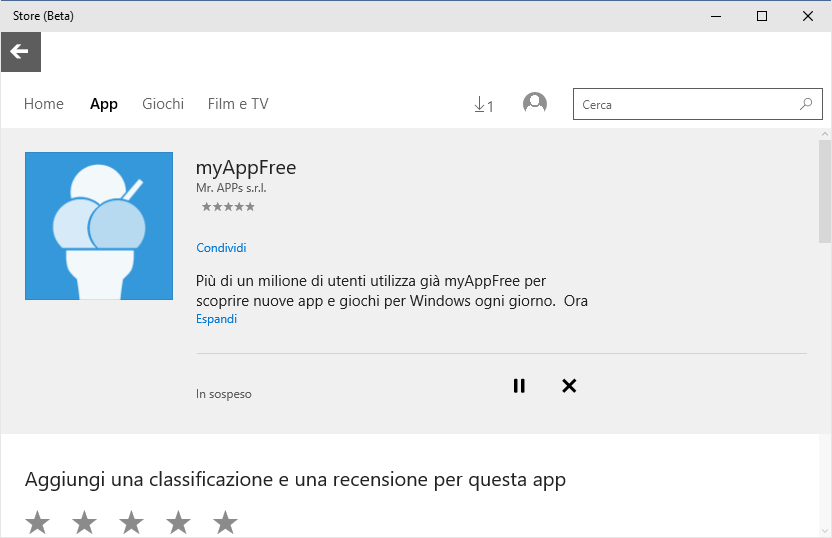Share the app via Condividi link
The width and height of the screenshot is (832, 538).
221,248
